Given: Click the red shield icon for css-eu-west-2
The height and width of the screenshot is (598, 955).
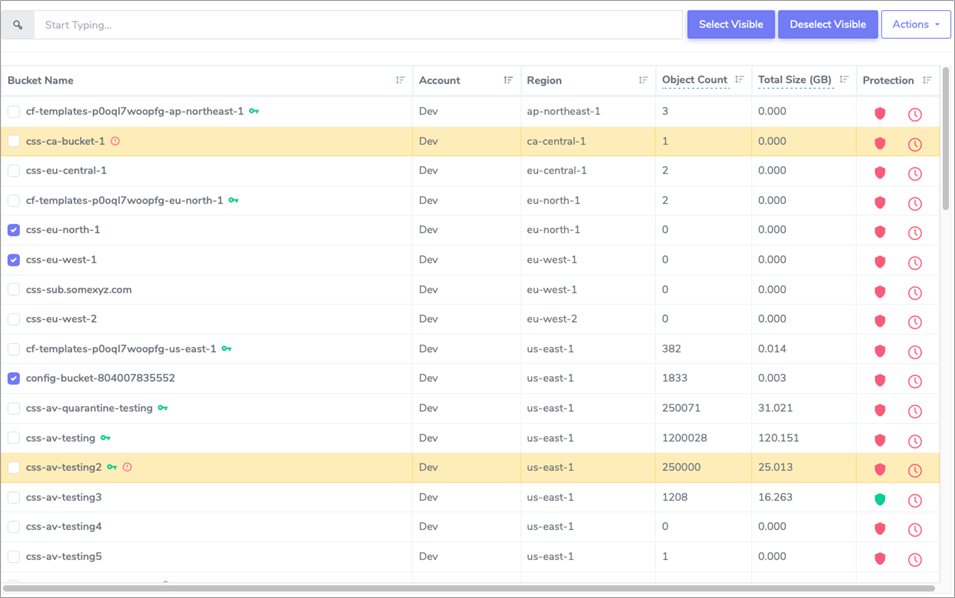Looking at the screenshot, I should click(879, 321).
